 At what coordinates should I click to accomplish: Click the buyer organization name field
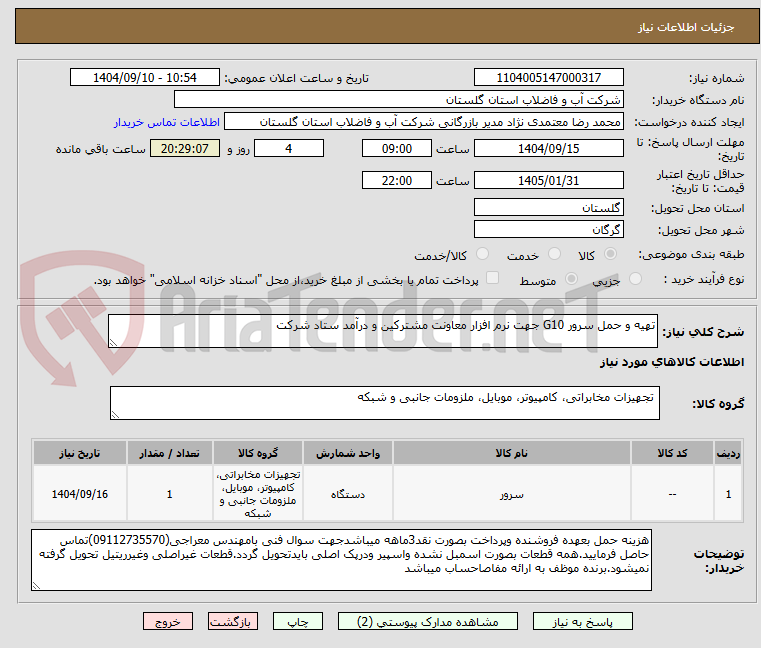pos(398,100)
